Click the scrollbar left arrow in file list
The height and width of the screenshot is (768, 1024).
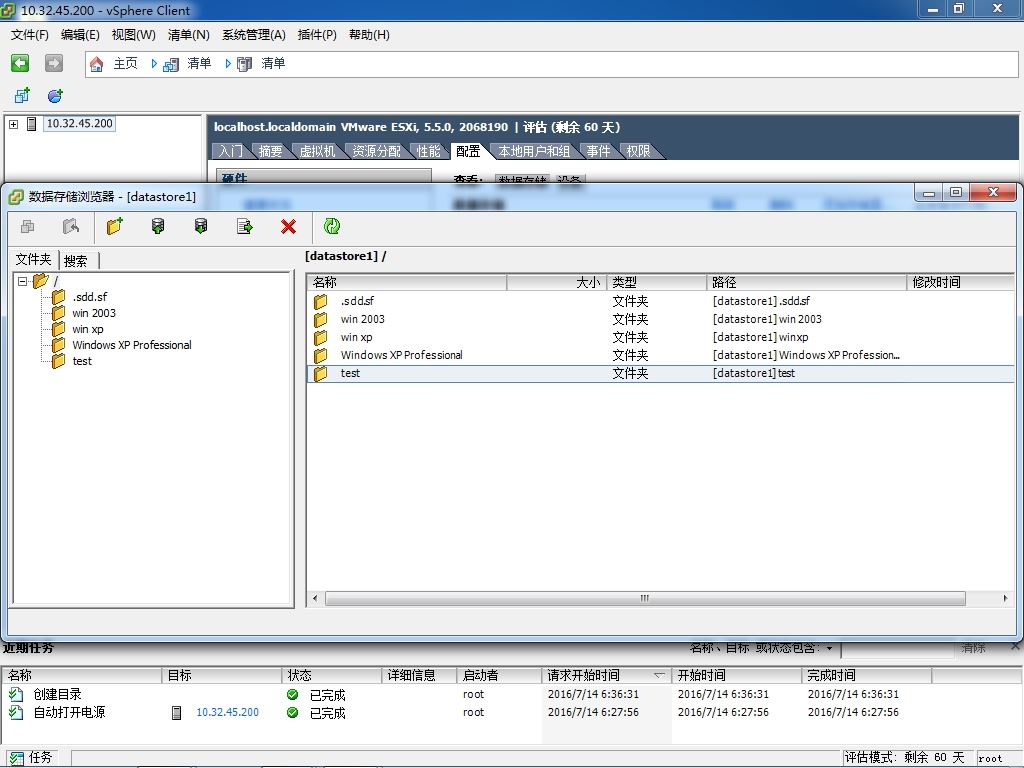click(315, 598)
